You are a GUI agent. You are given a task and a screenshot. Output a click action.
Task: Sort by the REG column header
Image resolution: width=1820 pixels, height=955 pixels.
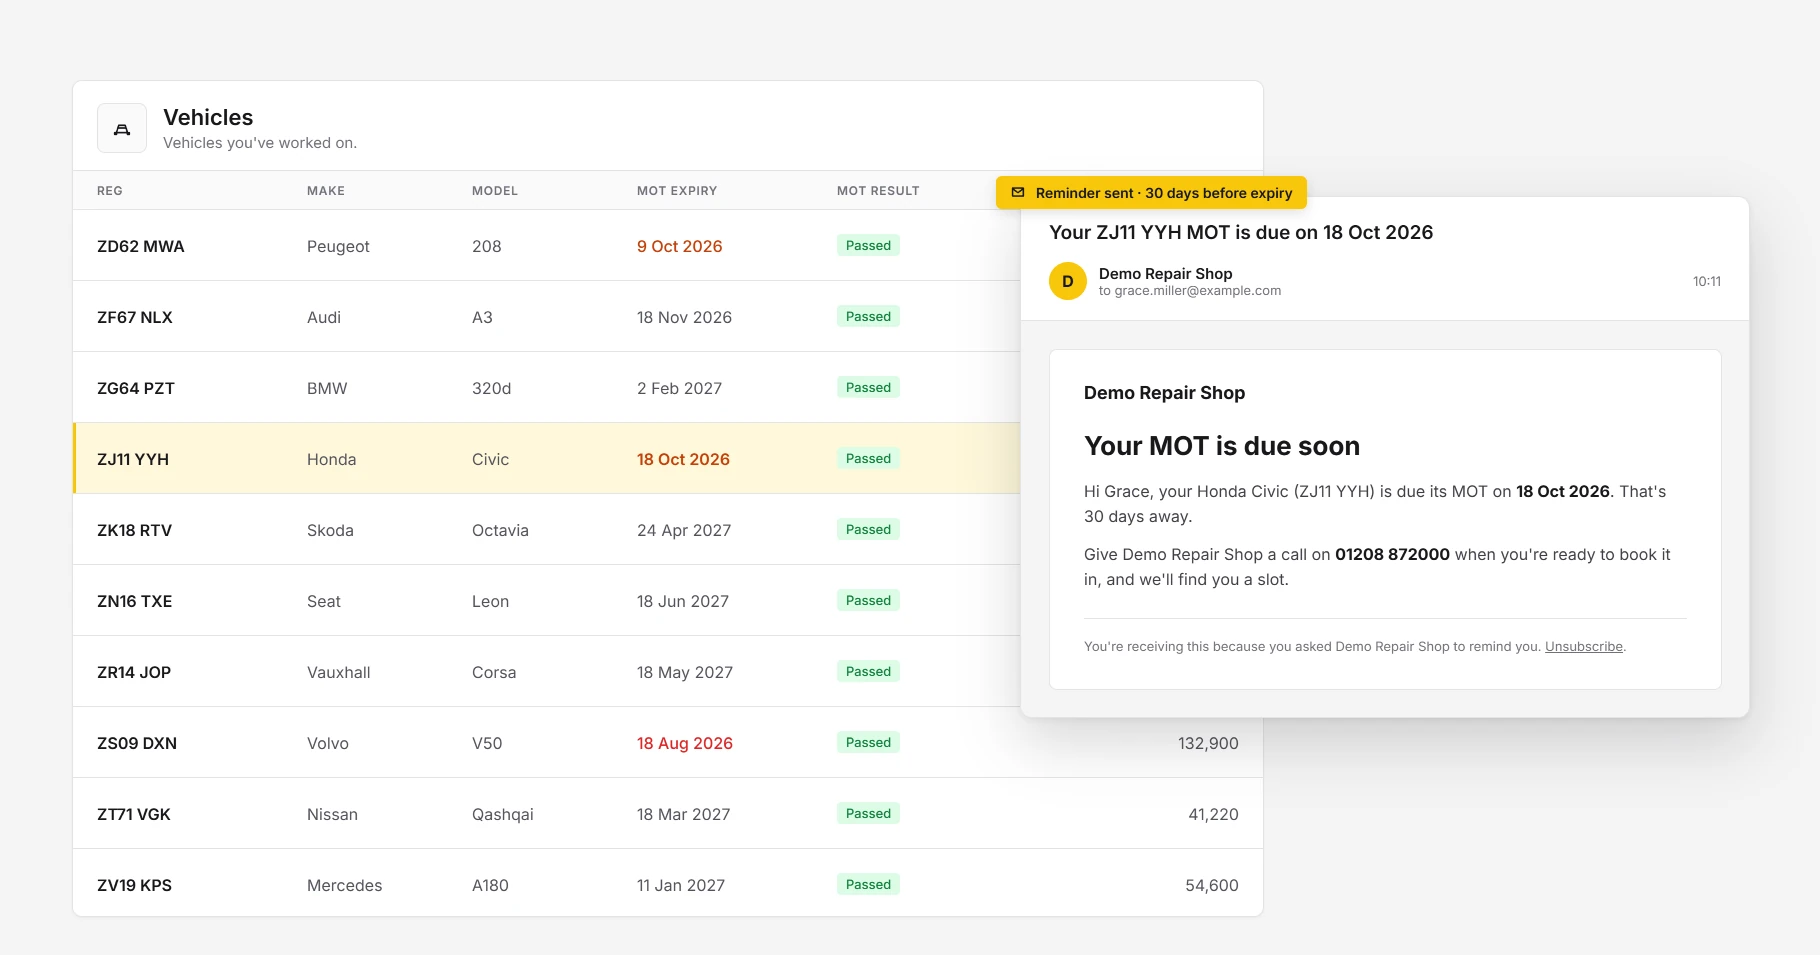pyautogui.click(x=110, y=191)
